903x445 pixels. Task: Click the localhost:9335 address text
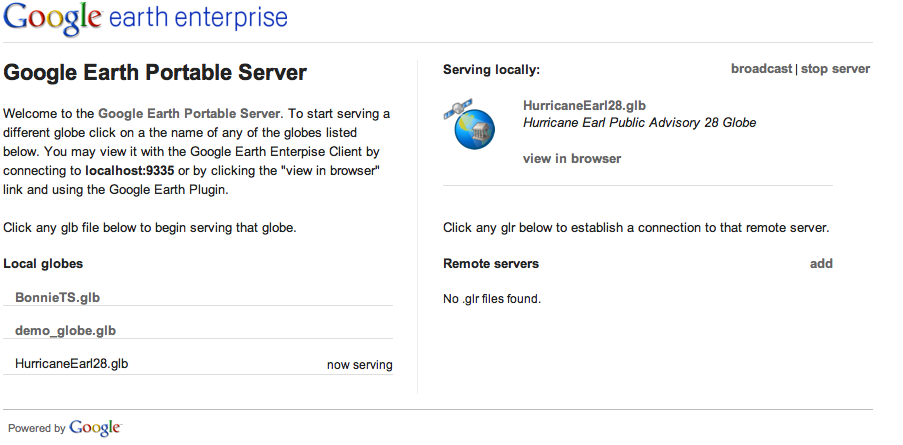pyautogui.click(x=130, y=170)
